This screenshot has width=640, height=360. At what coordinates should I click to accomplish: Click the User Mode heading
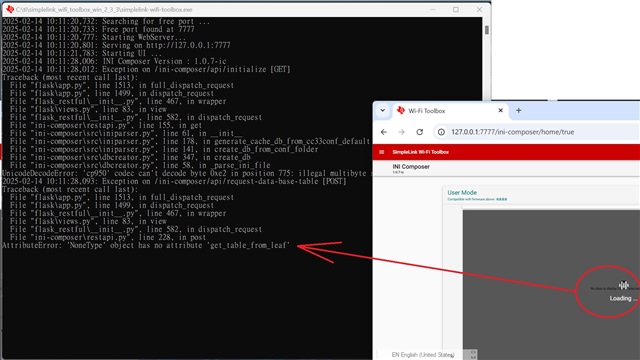(462, 193)
